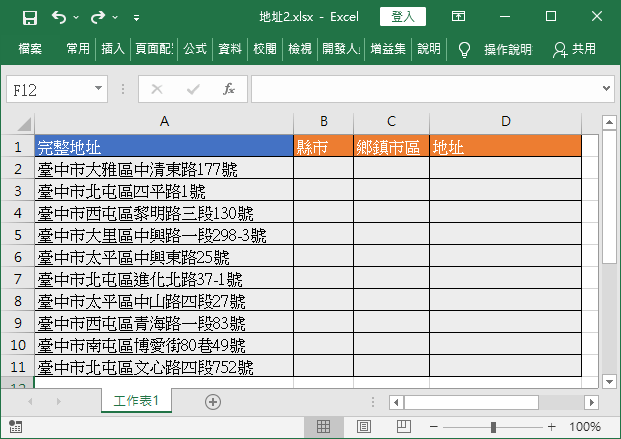Select the 鄉鎮市區 header cell
The height and width of the screenshot is (439, 621).
coord(391,146)
